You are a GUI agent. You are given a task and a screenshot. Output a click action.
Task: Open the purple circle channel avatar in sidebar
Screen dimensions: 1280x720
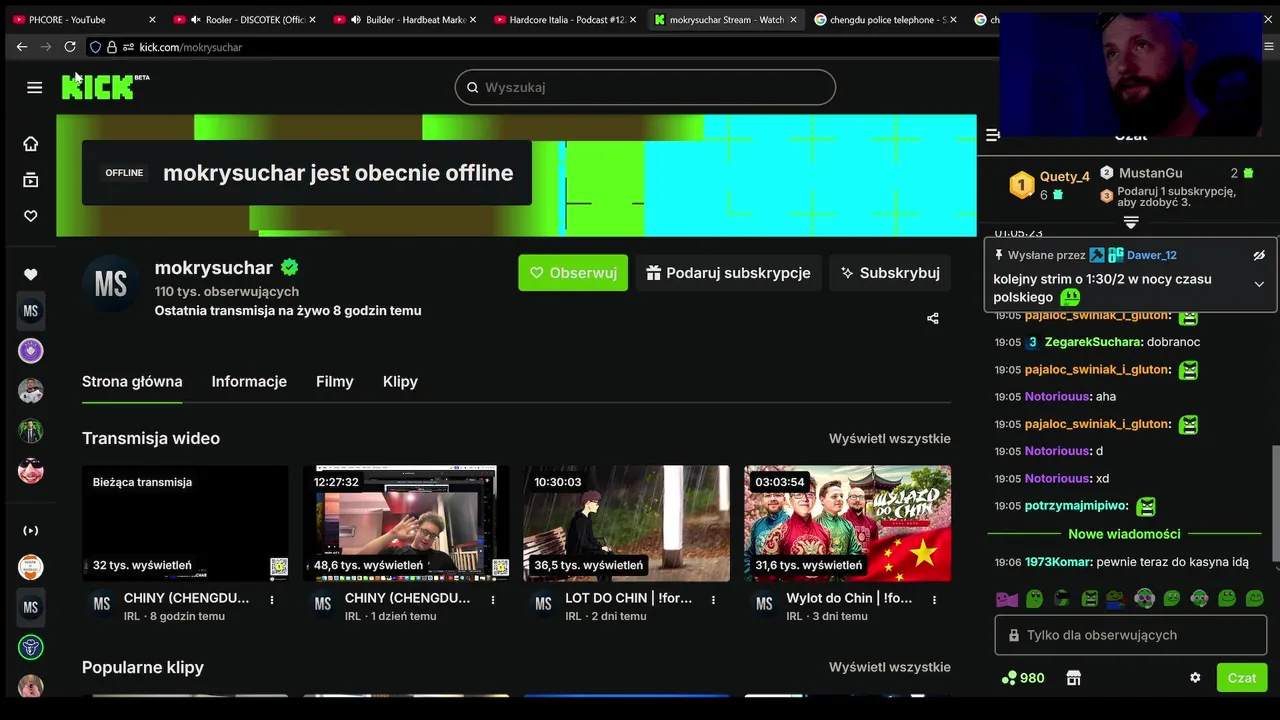click(x=31, y=351)
